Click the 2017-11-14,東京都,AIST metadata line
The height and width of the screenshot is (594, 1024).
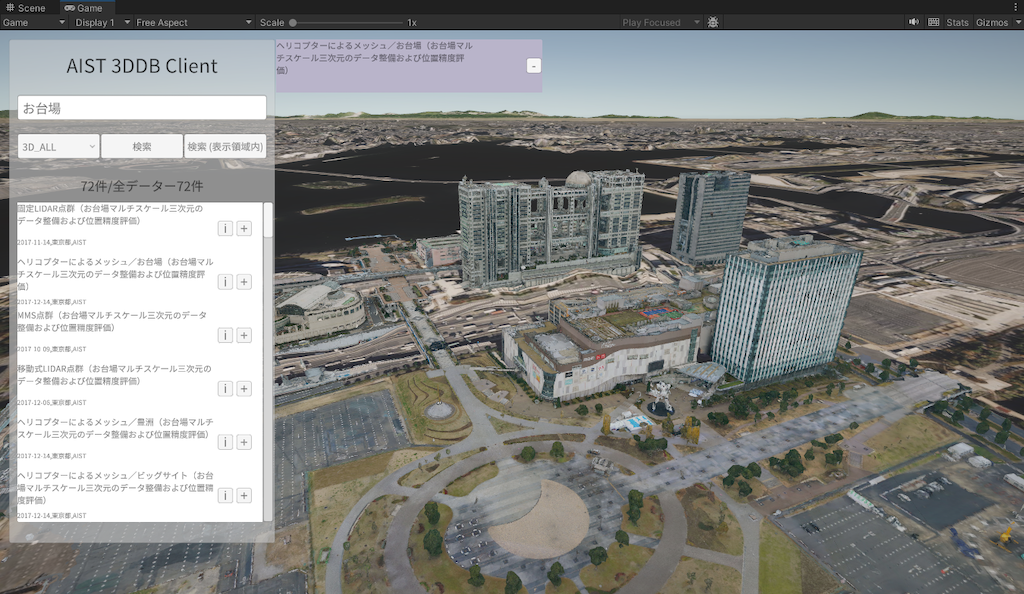coord(52,242)
